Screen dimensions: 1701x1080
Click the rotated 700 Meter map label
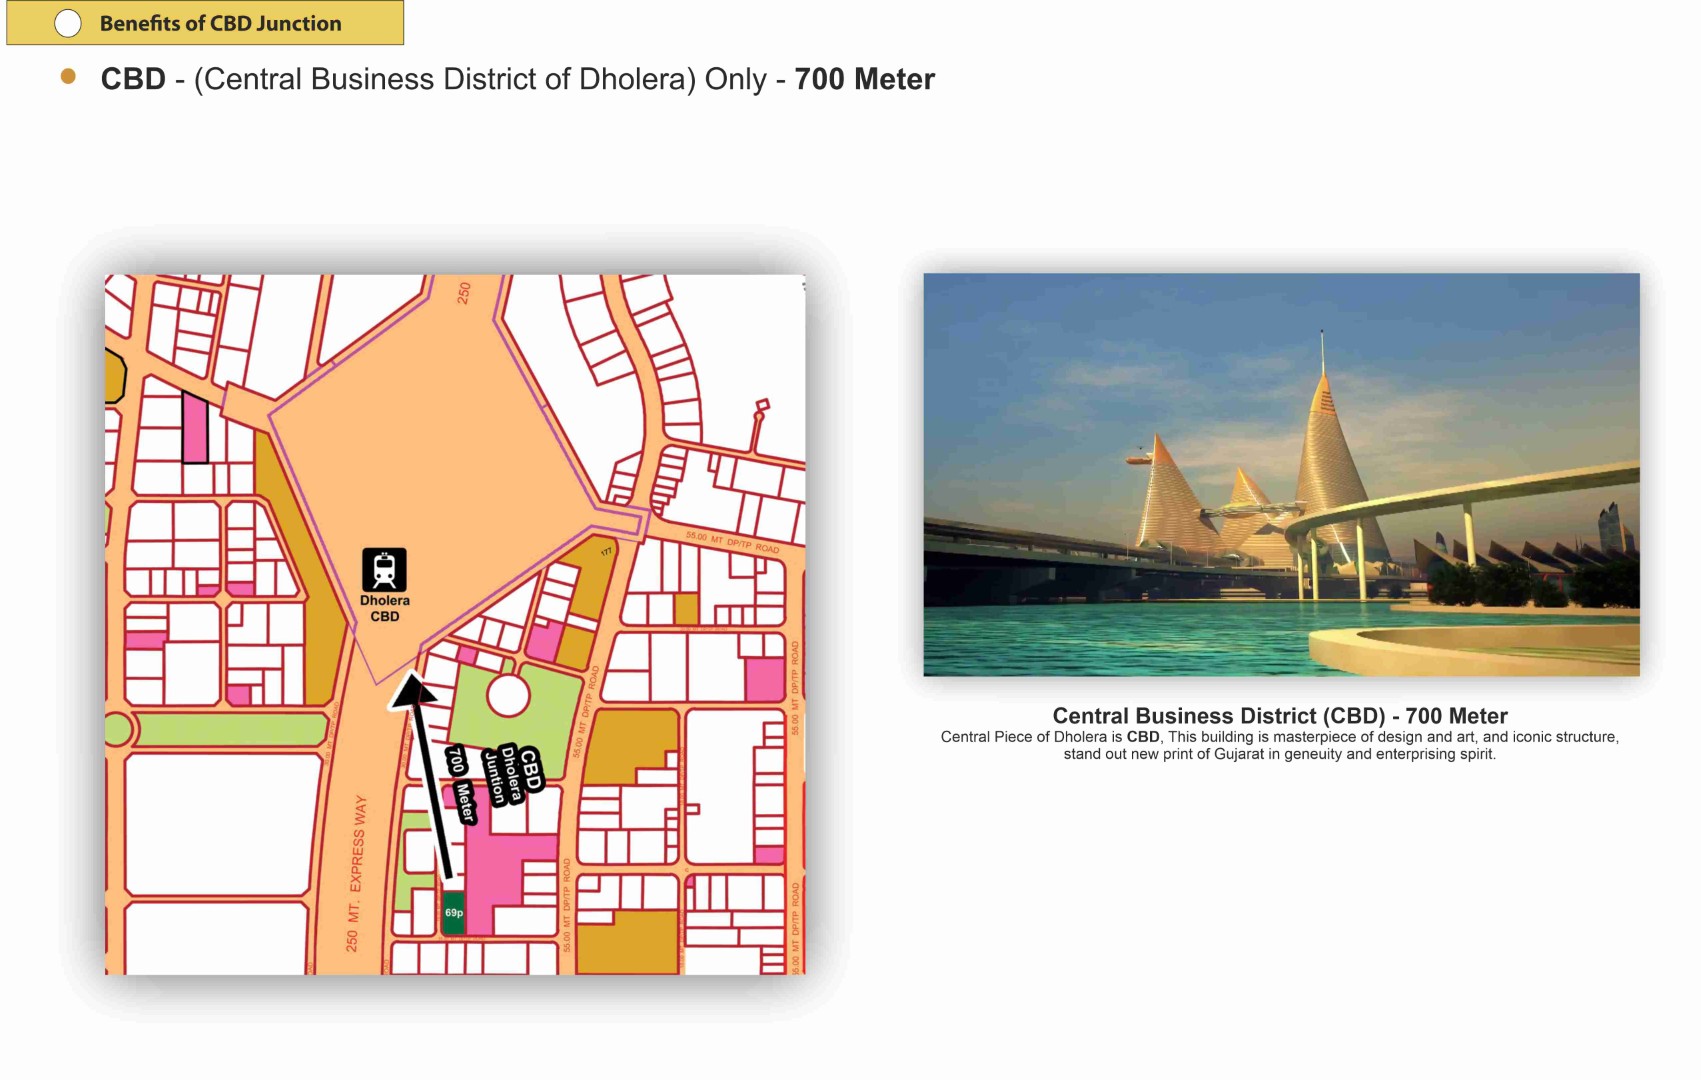(x=461, y=785)
